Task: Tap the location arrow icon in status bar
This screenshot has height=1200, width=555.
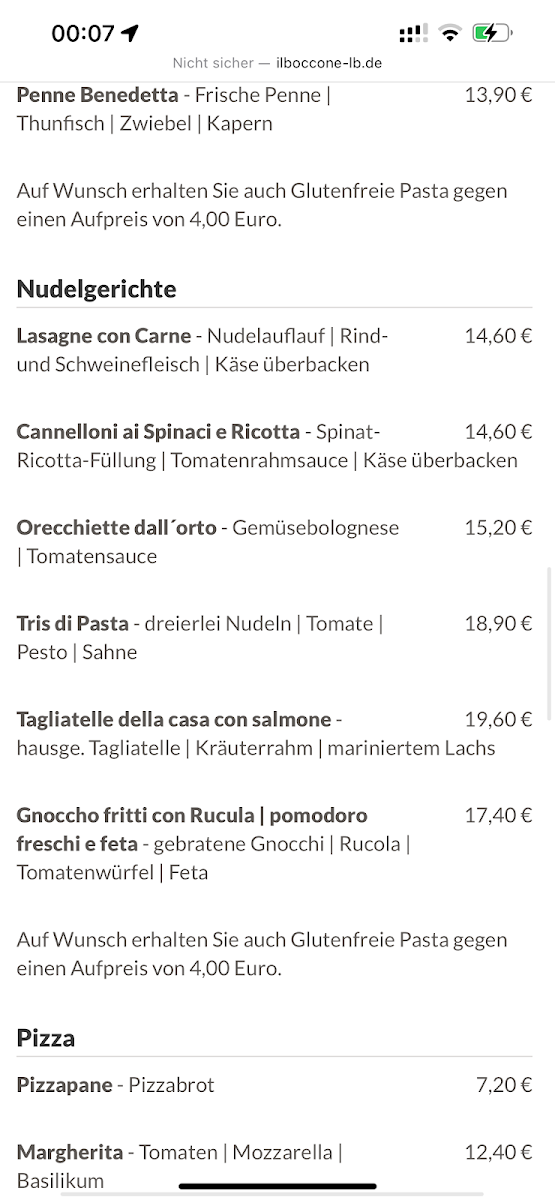Action: [x=130, y=34]
